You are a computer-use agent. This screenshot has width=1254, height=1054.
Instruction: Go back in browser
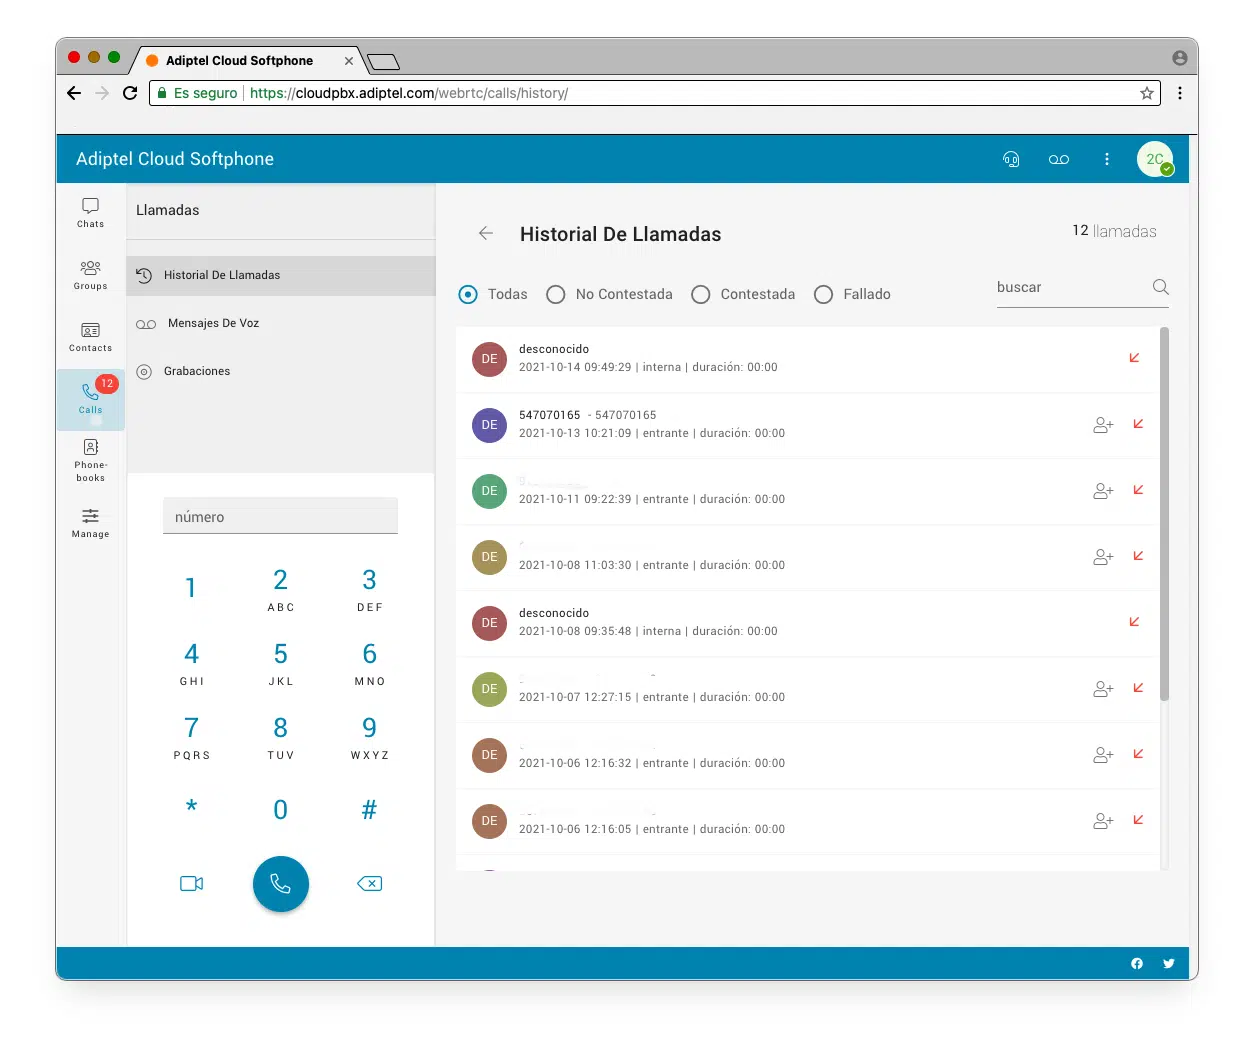click(74, 93)
